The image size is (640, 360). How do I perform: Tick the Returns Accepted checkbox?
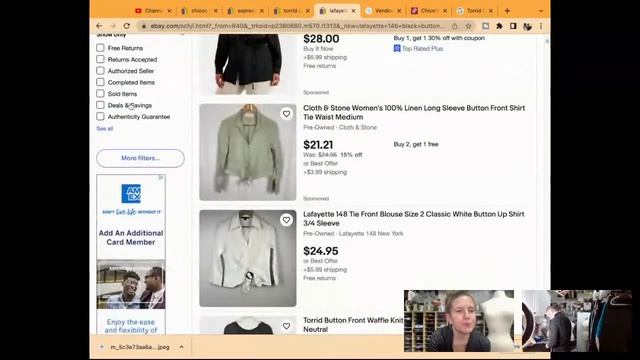pos(100,59)
